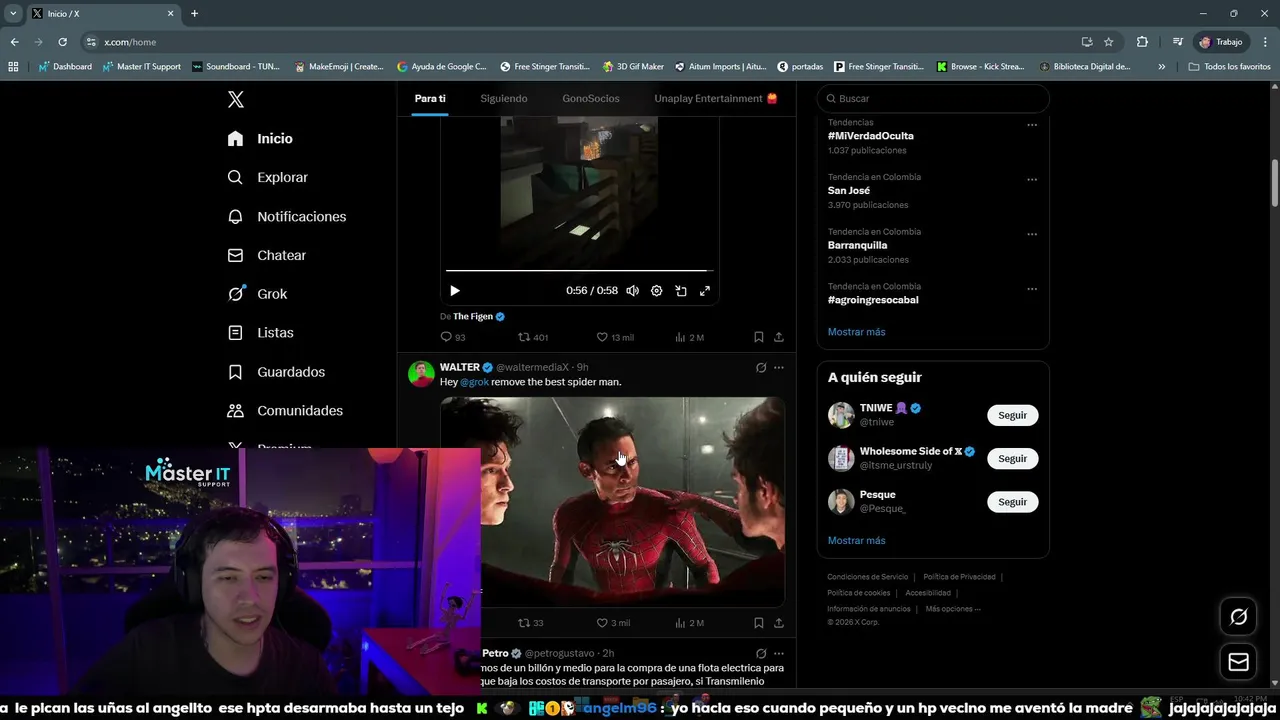Switch to Unaplay Entertainment tab
This screenshot has height=720, width=1280.
[x=716, y=98]
